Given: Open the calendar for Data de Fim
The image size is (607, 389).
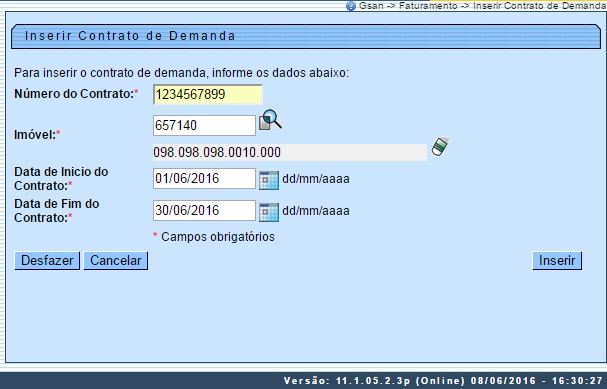Looking at the screenshot, I should point(269,212).
